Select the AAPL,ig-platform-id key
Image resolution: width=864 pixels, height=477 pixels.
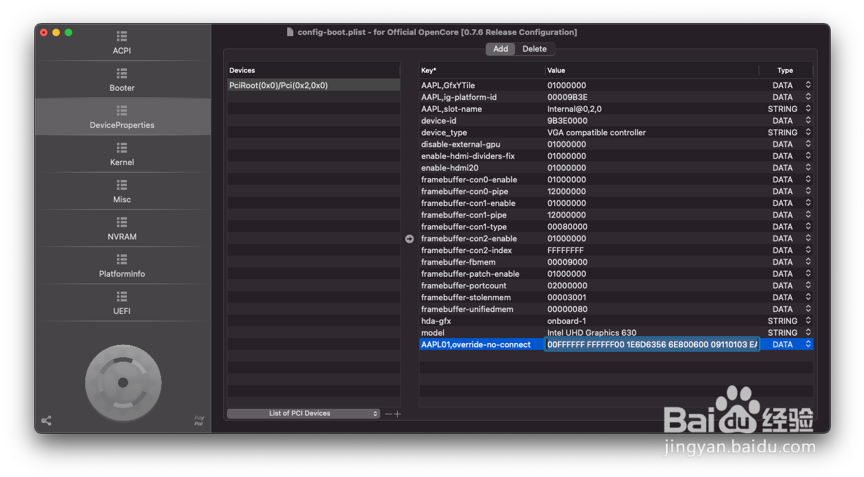coord(458,97)
